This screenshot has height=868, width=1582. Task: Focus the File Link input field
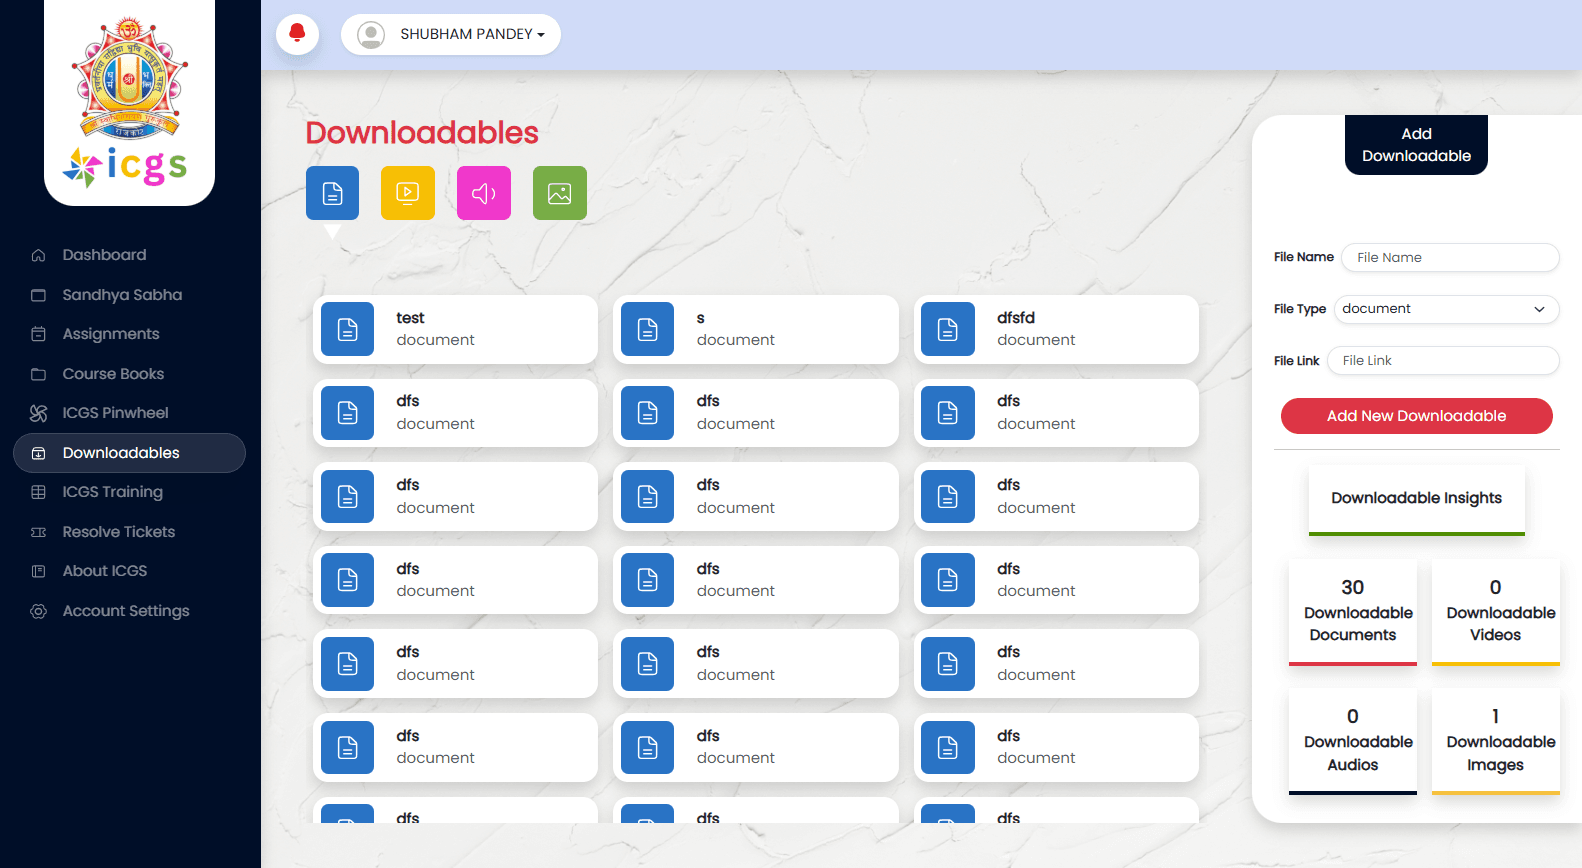[x=1443, y=361]
